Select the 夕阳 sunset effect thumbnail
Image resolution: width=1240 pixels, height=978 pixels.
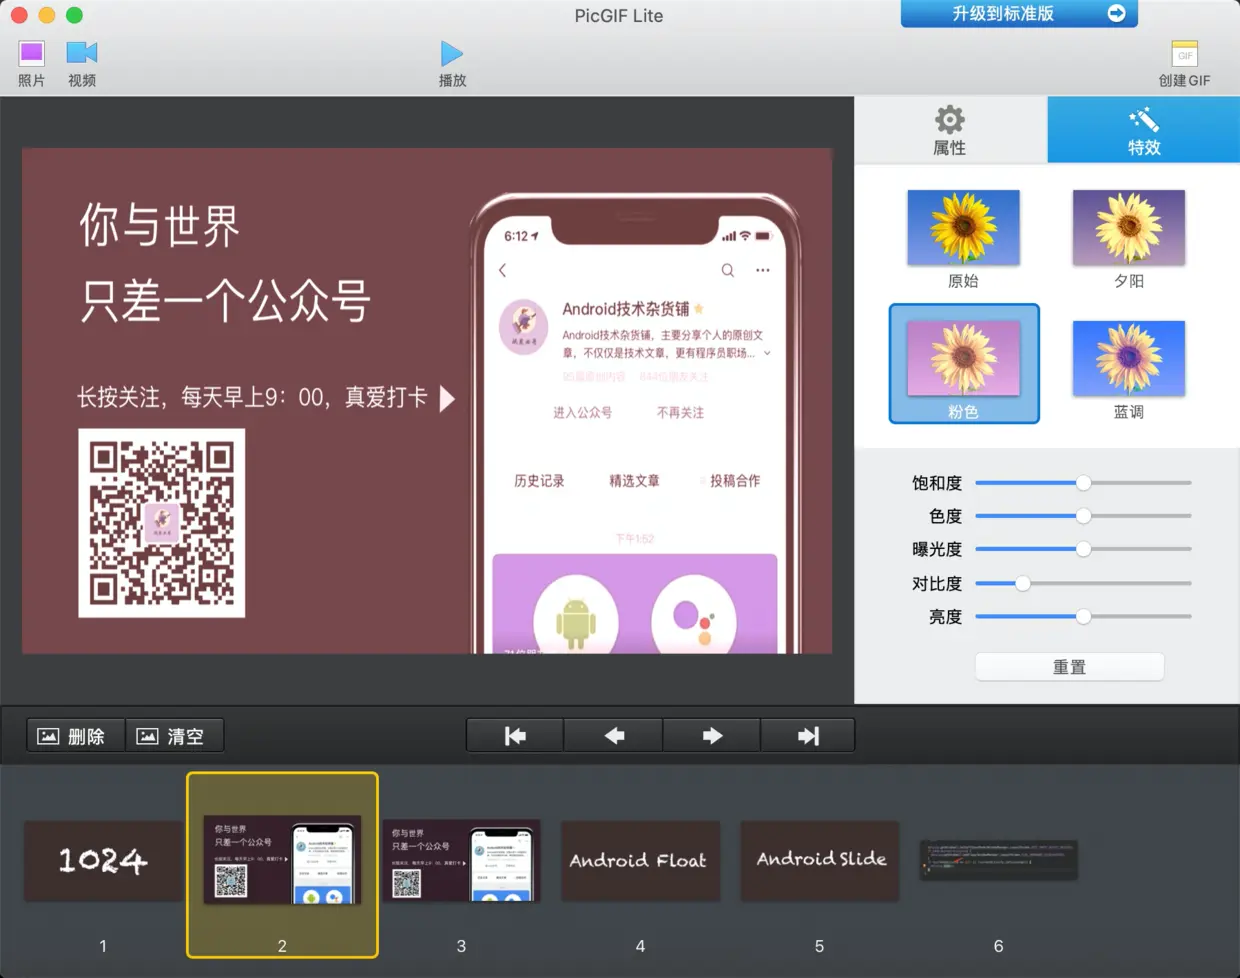click(1128, 228)
